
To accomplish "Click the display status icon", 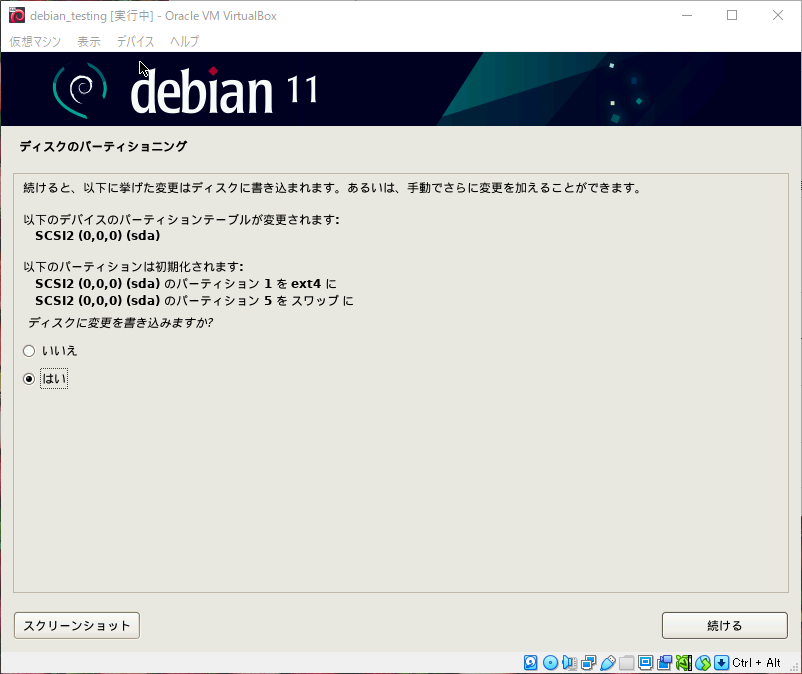I will pyautogui.click(x=645, y=663).
